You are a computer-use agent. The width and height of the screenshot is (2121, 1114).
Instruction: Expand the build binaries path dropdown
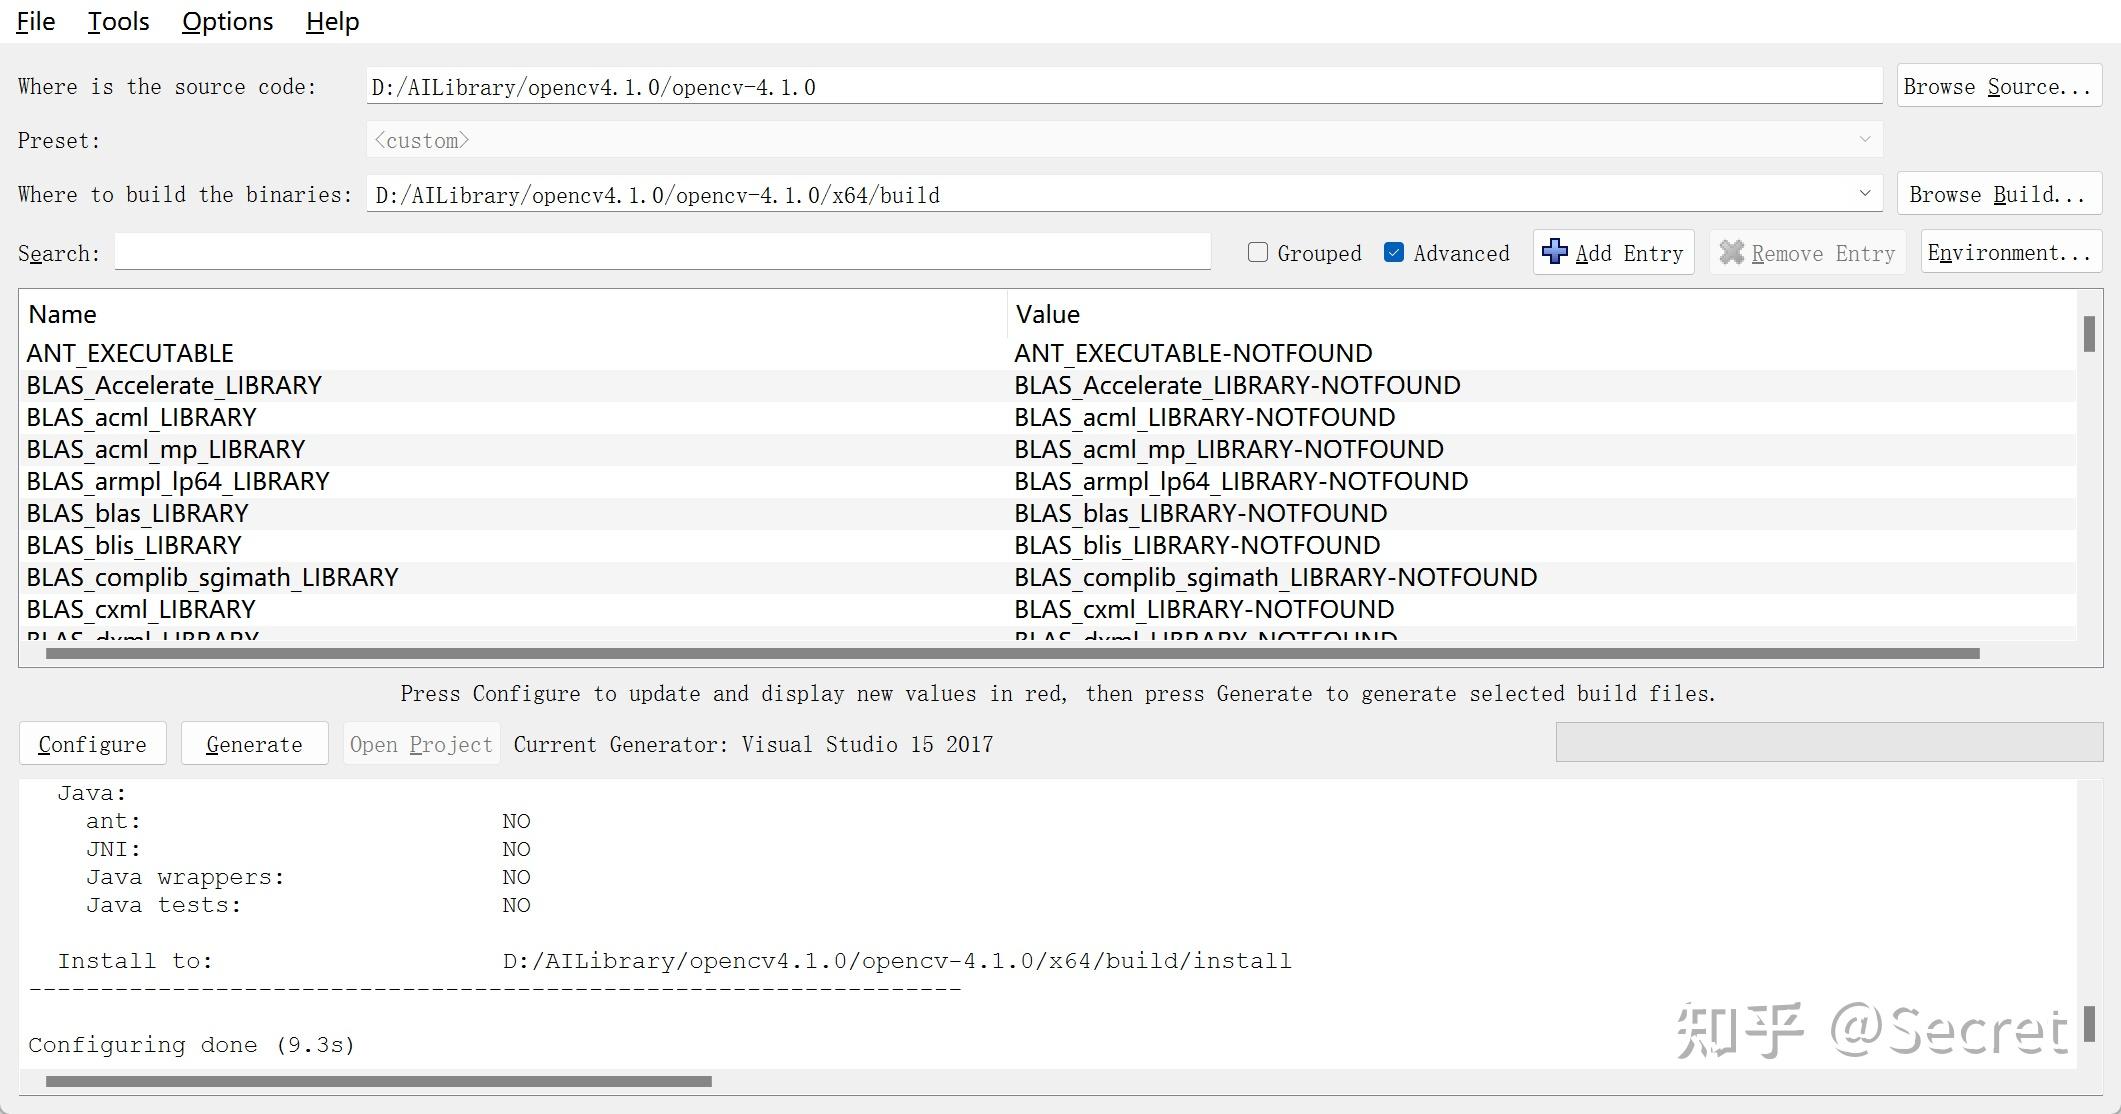pos(1866,193)
